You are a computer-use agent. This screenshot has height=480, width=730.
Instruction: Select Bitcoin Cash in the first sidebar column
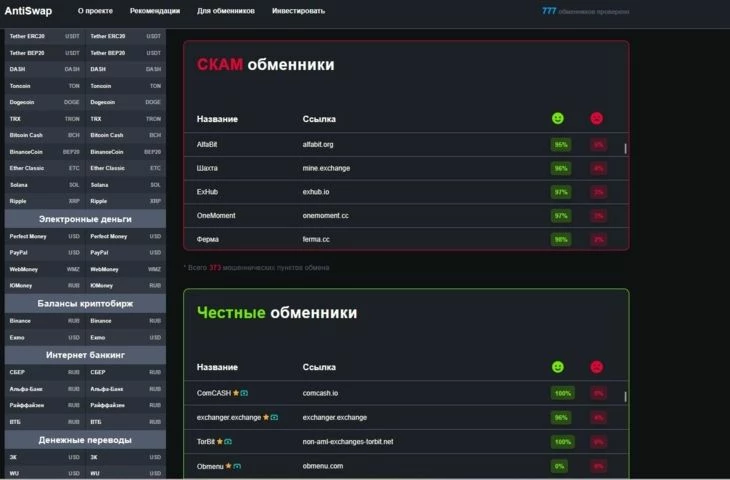tap(45, 135)
